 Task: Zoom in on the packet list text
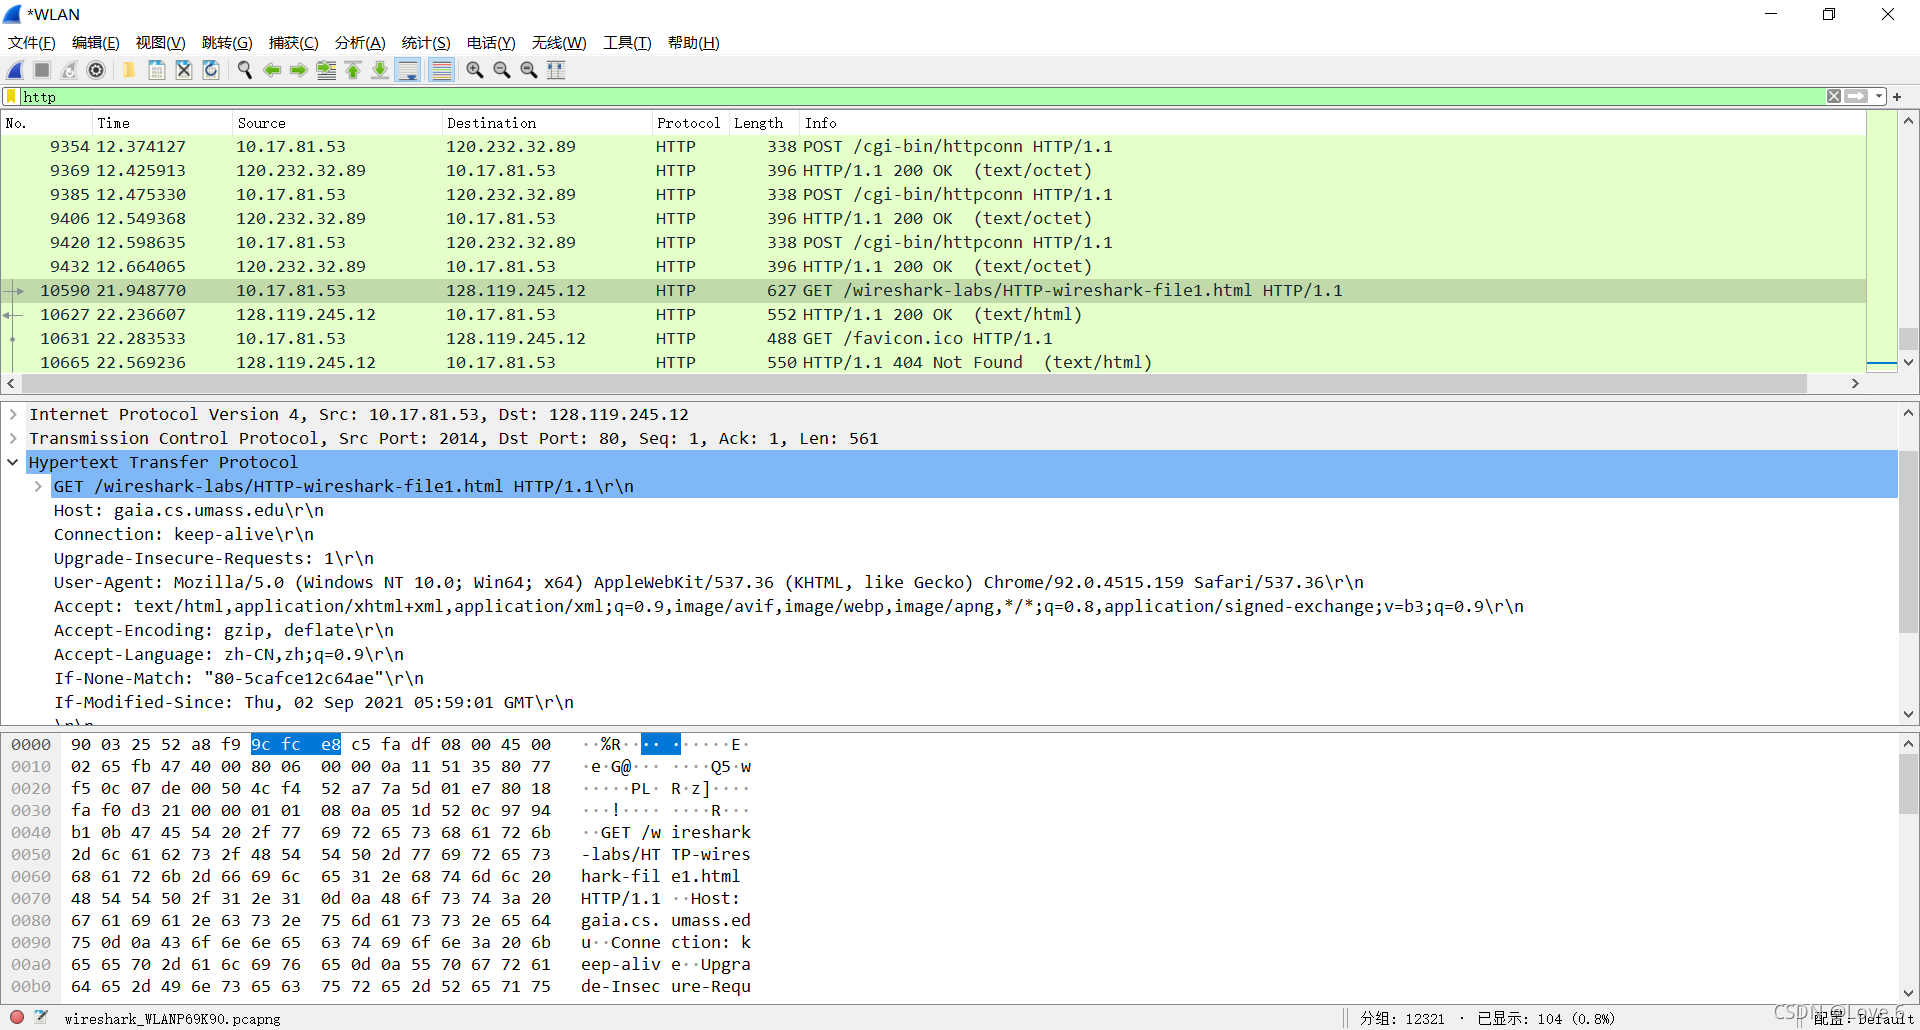(473, 70)
